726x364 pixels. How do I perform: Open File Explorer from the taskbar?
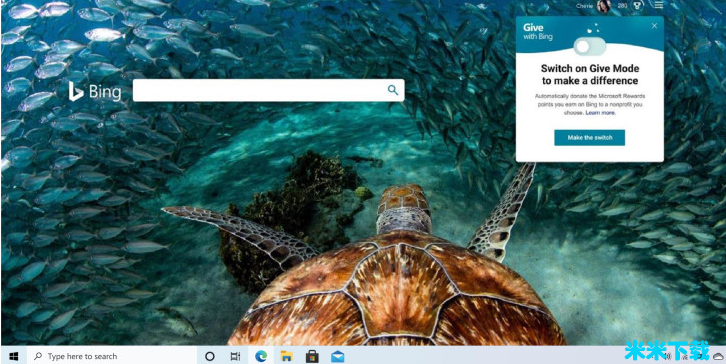point(287,356)
